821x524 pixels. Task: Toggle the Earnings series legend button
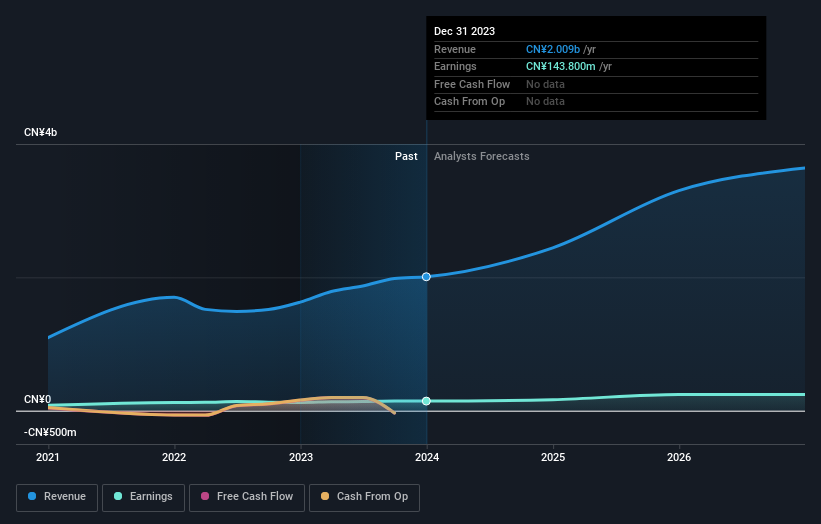143,497
